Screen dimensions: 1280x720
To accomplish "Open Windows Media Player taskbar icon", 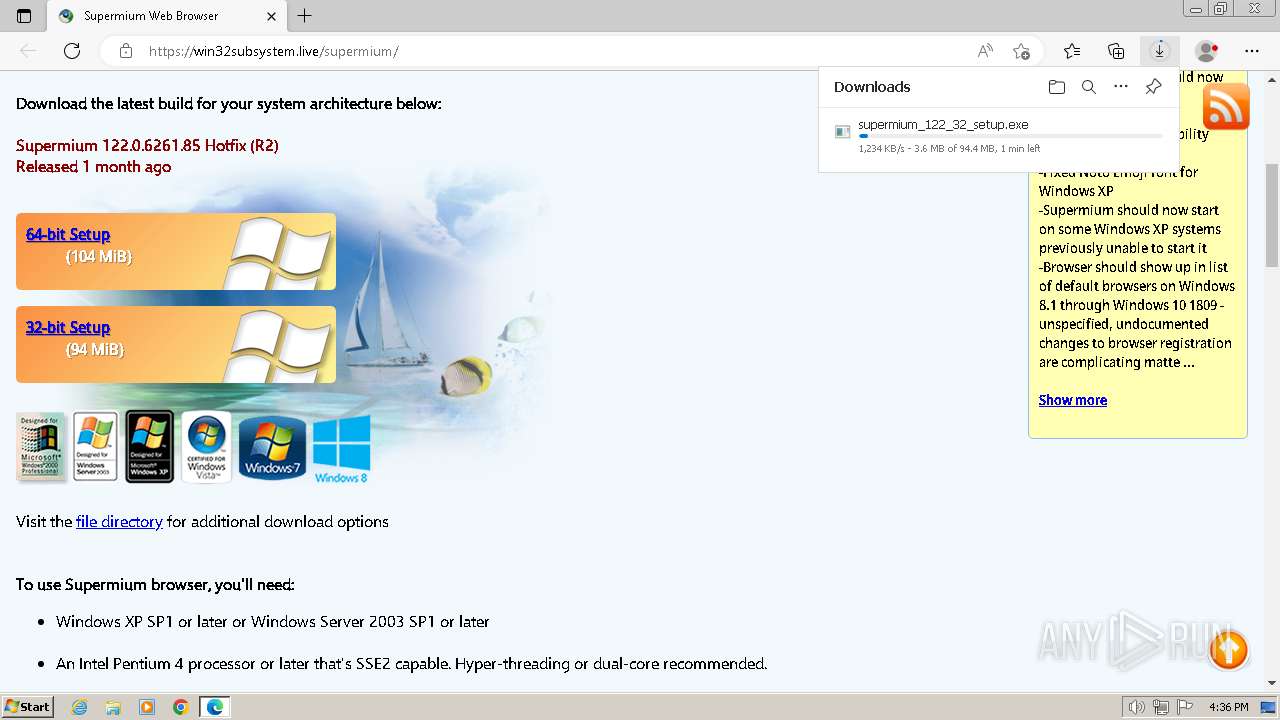I will click(x=147, y=707).
